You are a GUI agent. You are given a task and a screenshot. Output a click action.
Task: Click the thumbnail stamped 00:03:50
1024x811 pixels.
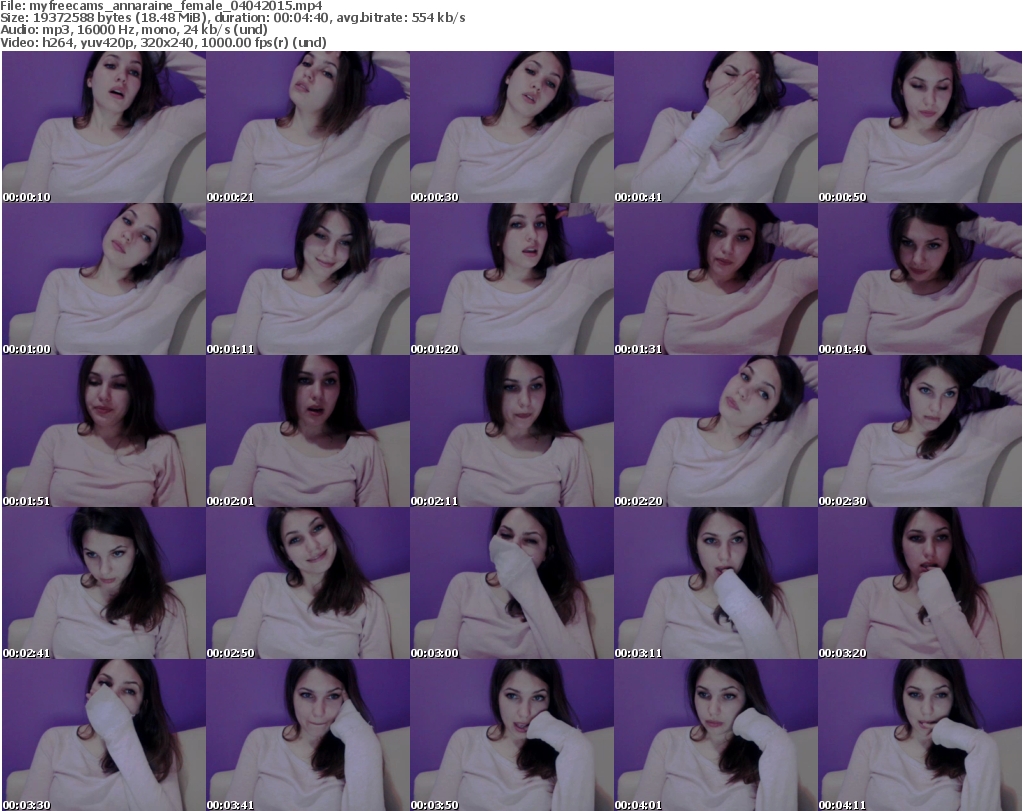pos(512,735)
